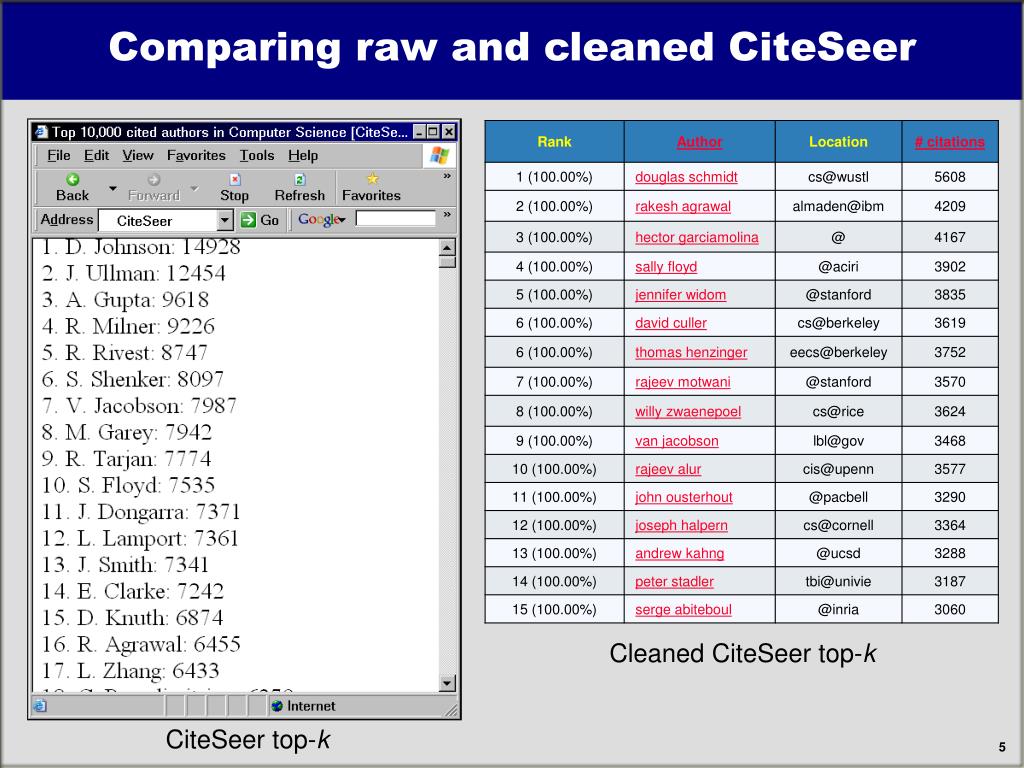Sort by the # citations header link
This screenshot has width=1024, height=768.
950,142
